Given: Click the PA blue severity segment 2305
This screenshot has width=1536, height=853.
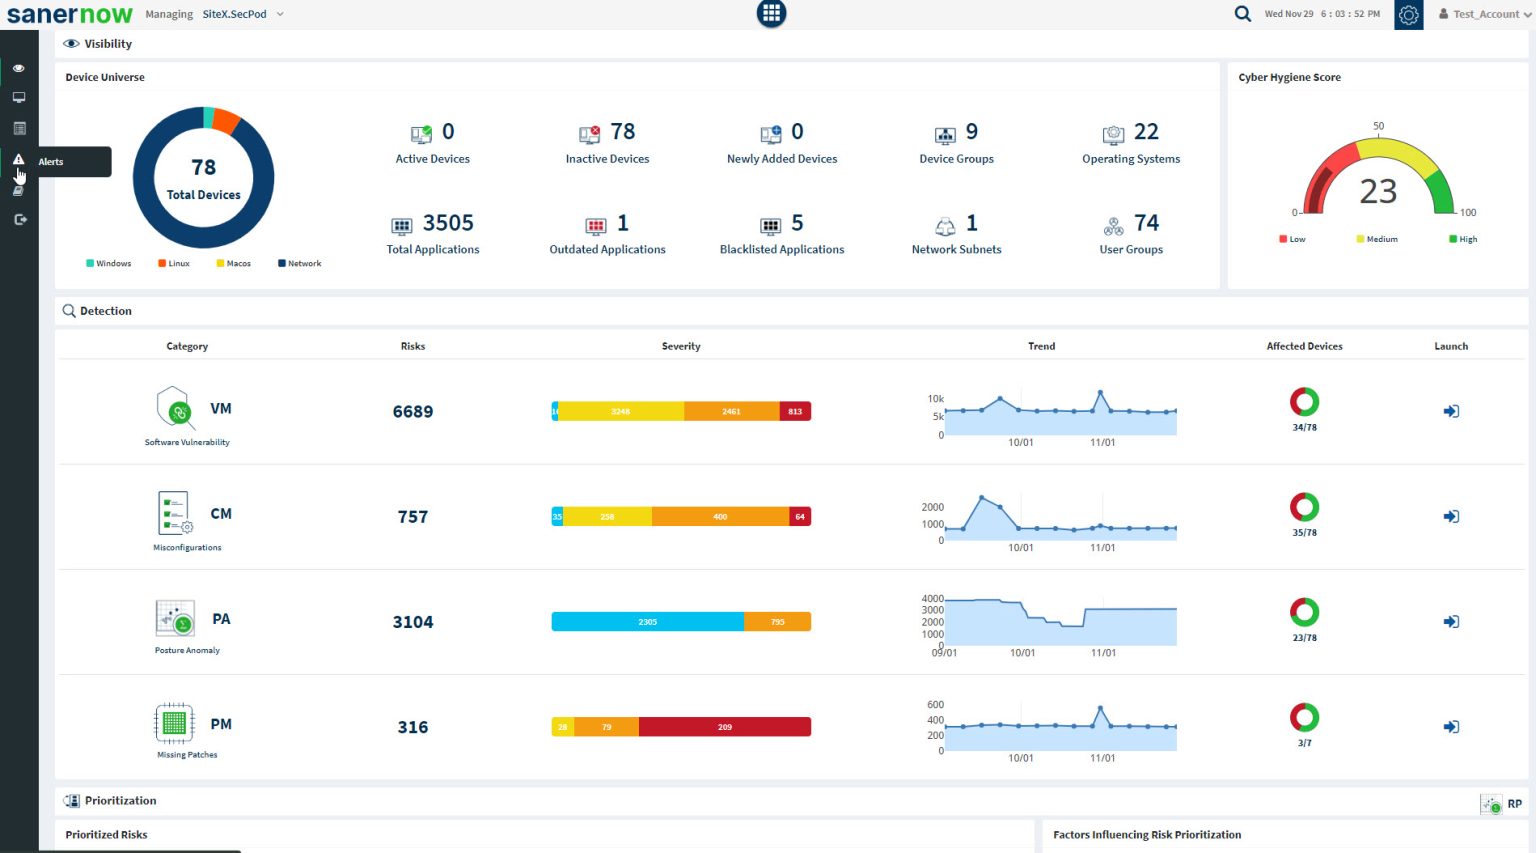Looking at the screenshot, I should pos(647,622).
